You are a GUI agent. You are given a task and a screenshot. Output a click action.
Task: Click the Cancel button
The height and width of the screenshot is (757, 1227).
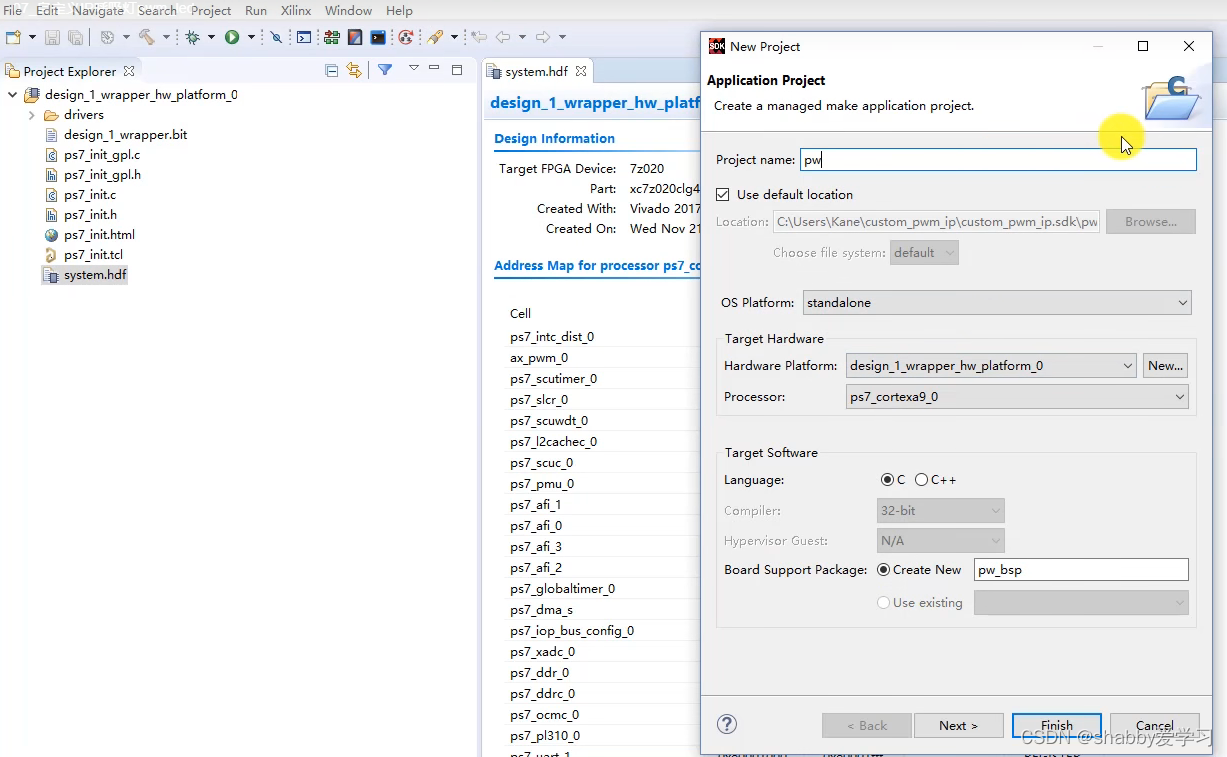pos(1154,726)
